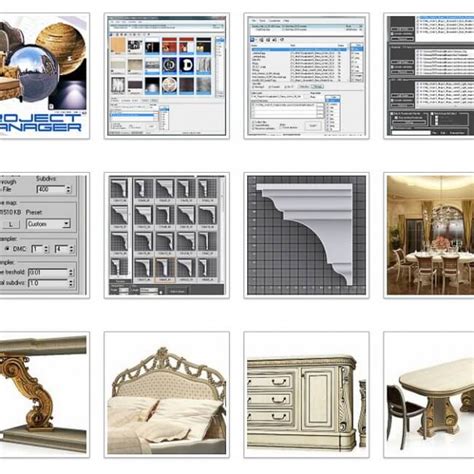Open the classic bed with headboard thumbnail
474x474 pixels.
tap(166, 395)
